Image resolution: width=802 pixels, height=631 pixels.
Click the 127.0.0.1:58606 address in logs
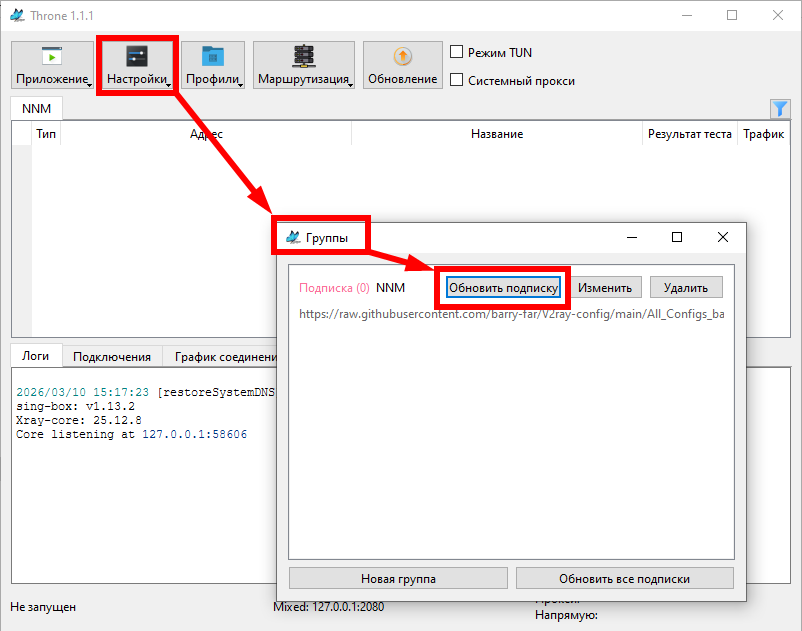194,434
